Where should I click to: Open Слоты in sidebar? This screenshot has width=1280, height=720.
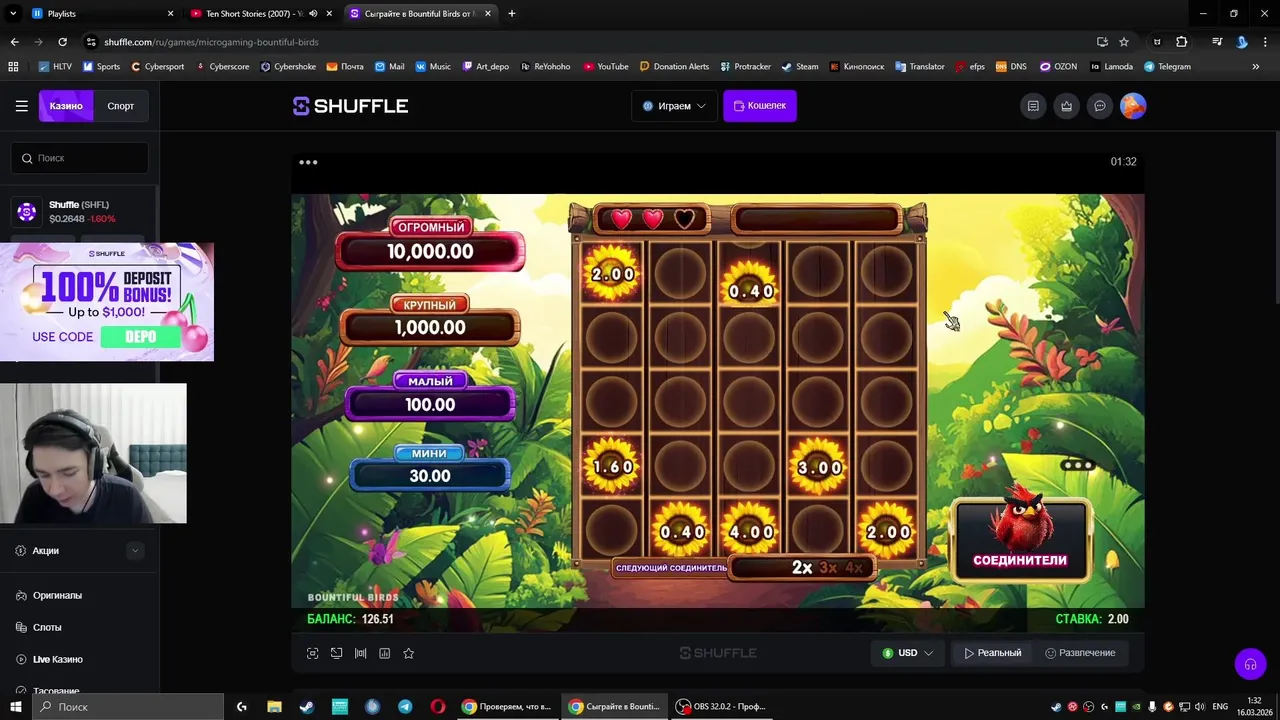coord(47,627)
